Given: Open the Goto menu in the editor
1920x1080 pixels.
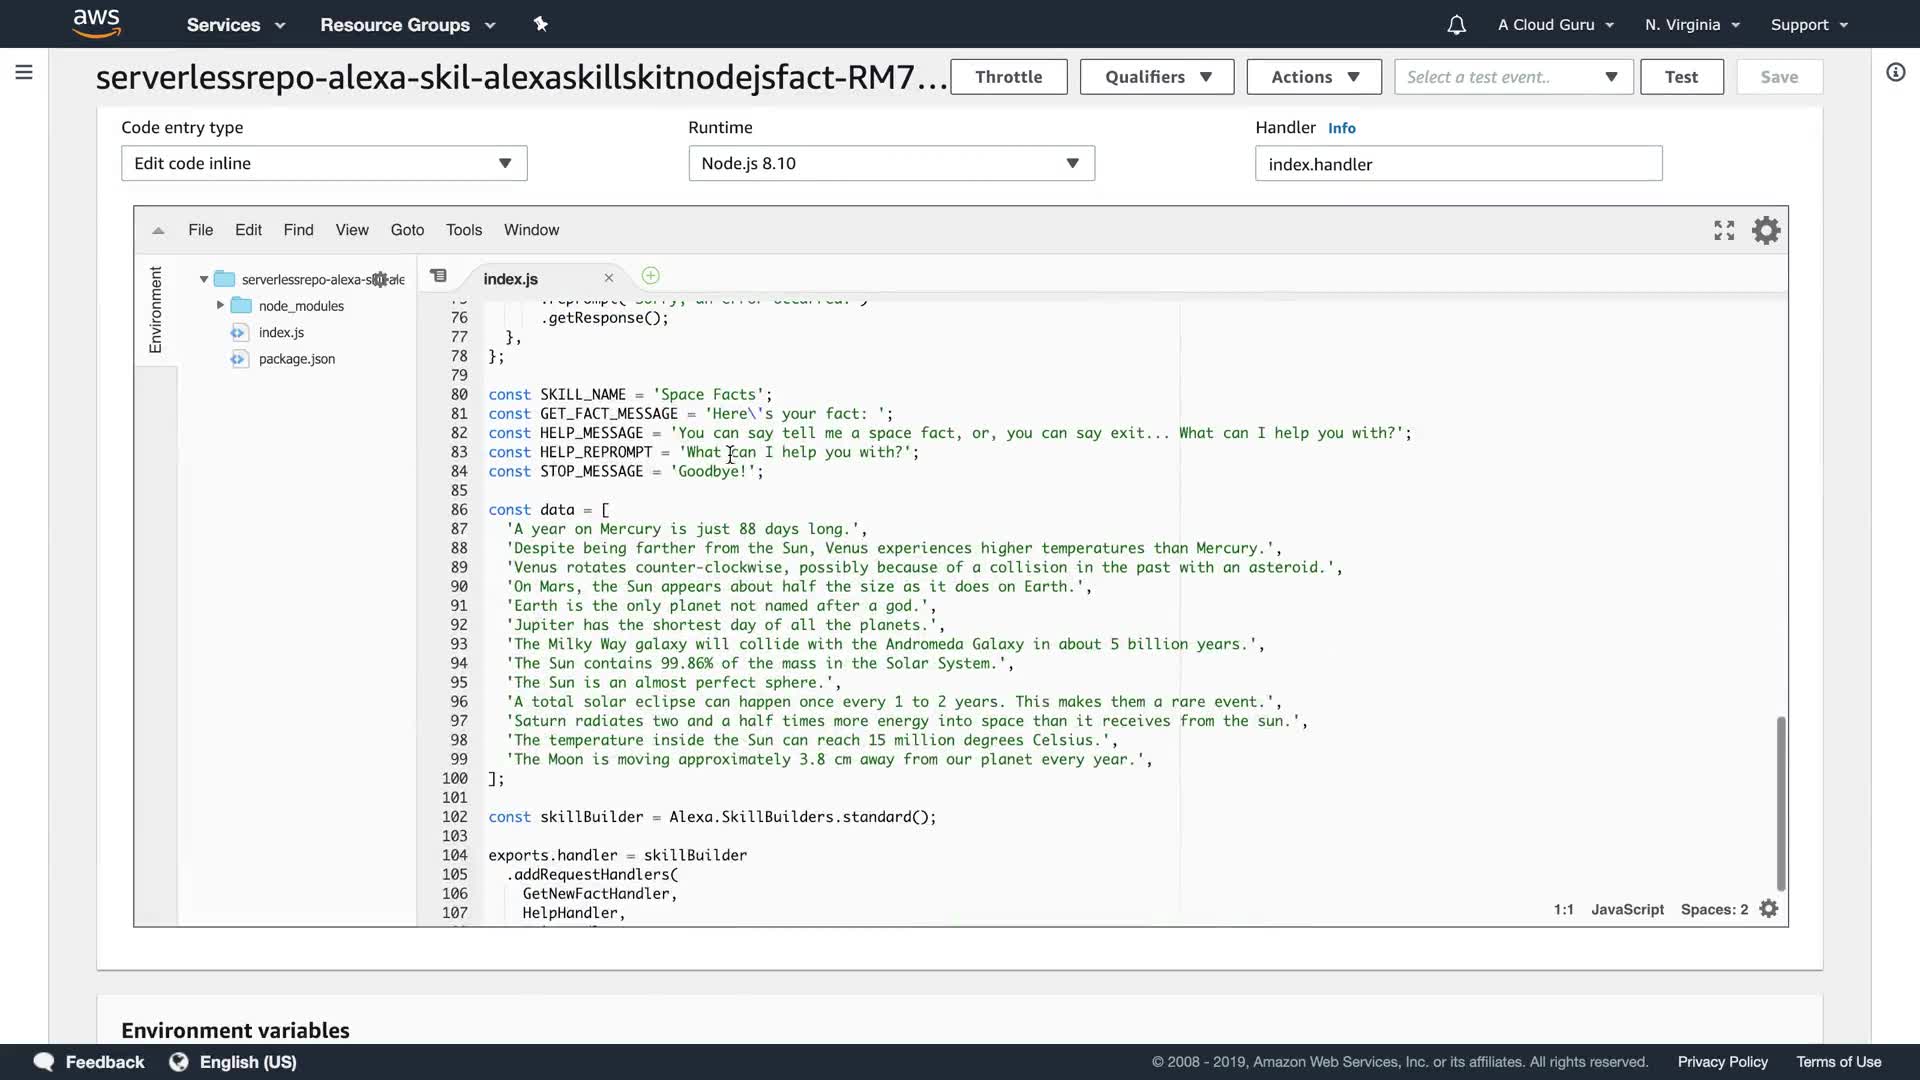Looking at the screenshot, I should 407,230.
